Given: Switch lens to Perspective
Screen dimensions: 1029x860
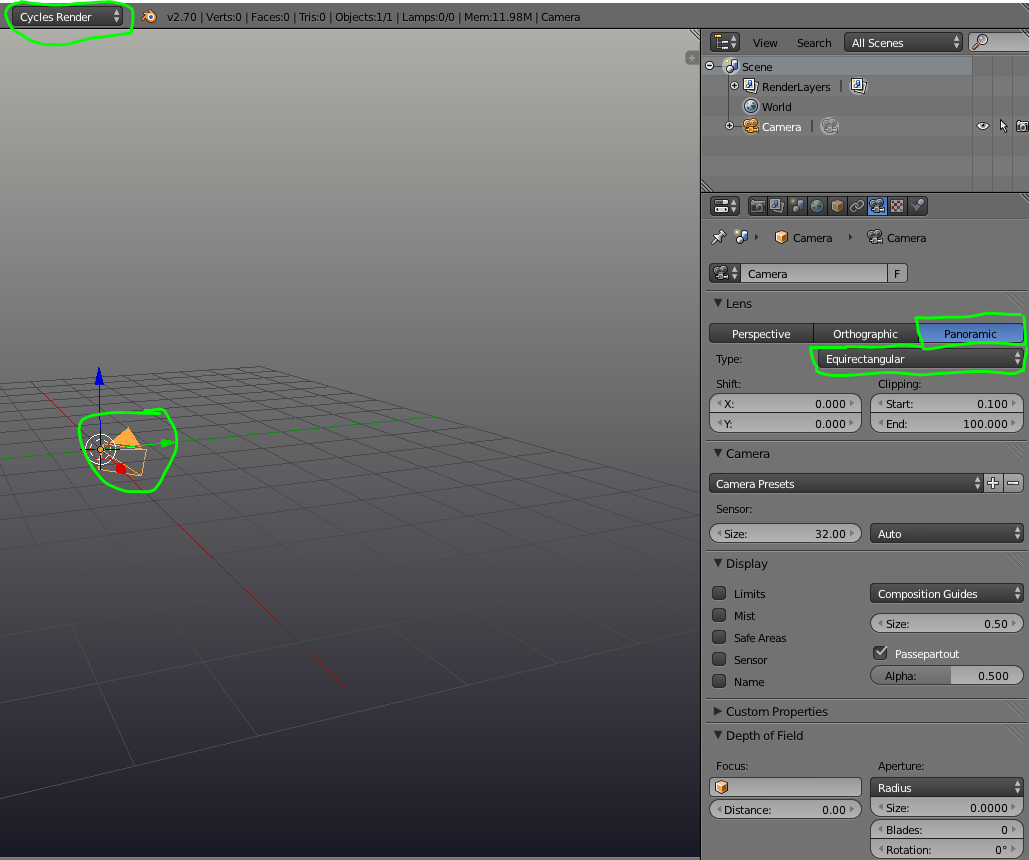Looking at the screenshot, I should click(x=761, y=333).
